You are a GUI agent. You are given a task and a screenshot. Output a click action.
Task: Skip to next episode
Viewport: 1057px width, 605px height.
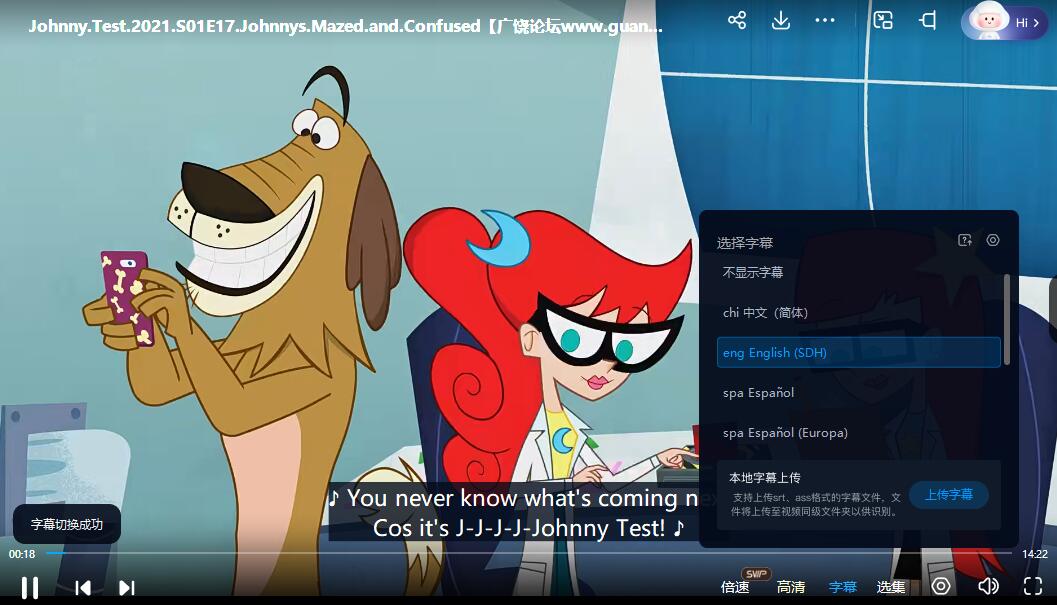pos(127,588)
